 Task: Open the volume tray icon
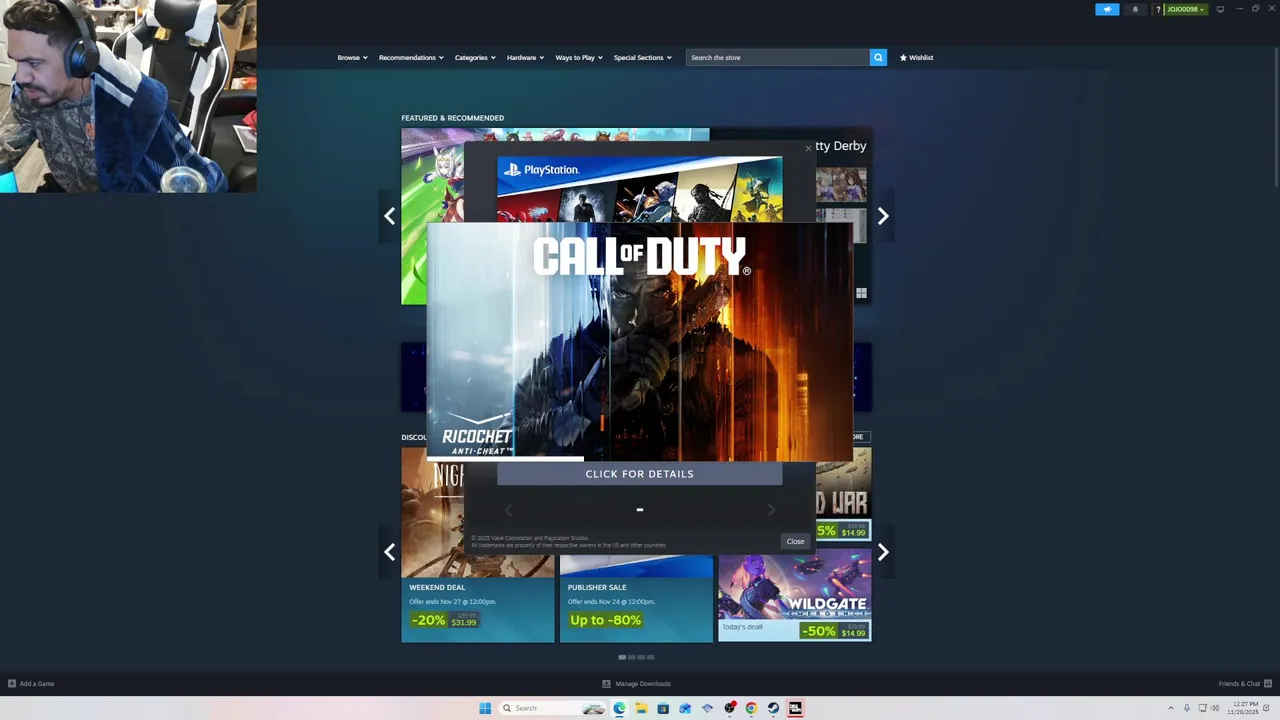tap(1217, 708)
